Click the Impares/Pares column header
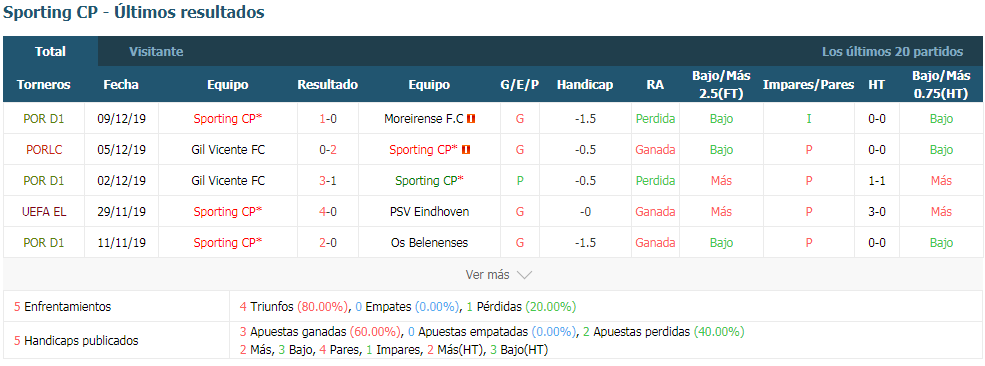 [808, 85]
